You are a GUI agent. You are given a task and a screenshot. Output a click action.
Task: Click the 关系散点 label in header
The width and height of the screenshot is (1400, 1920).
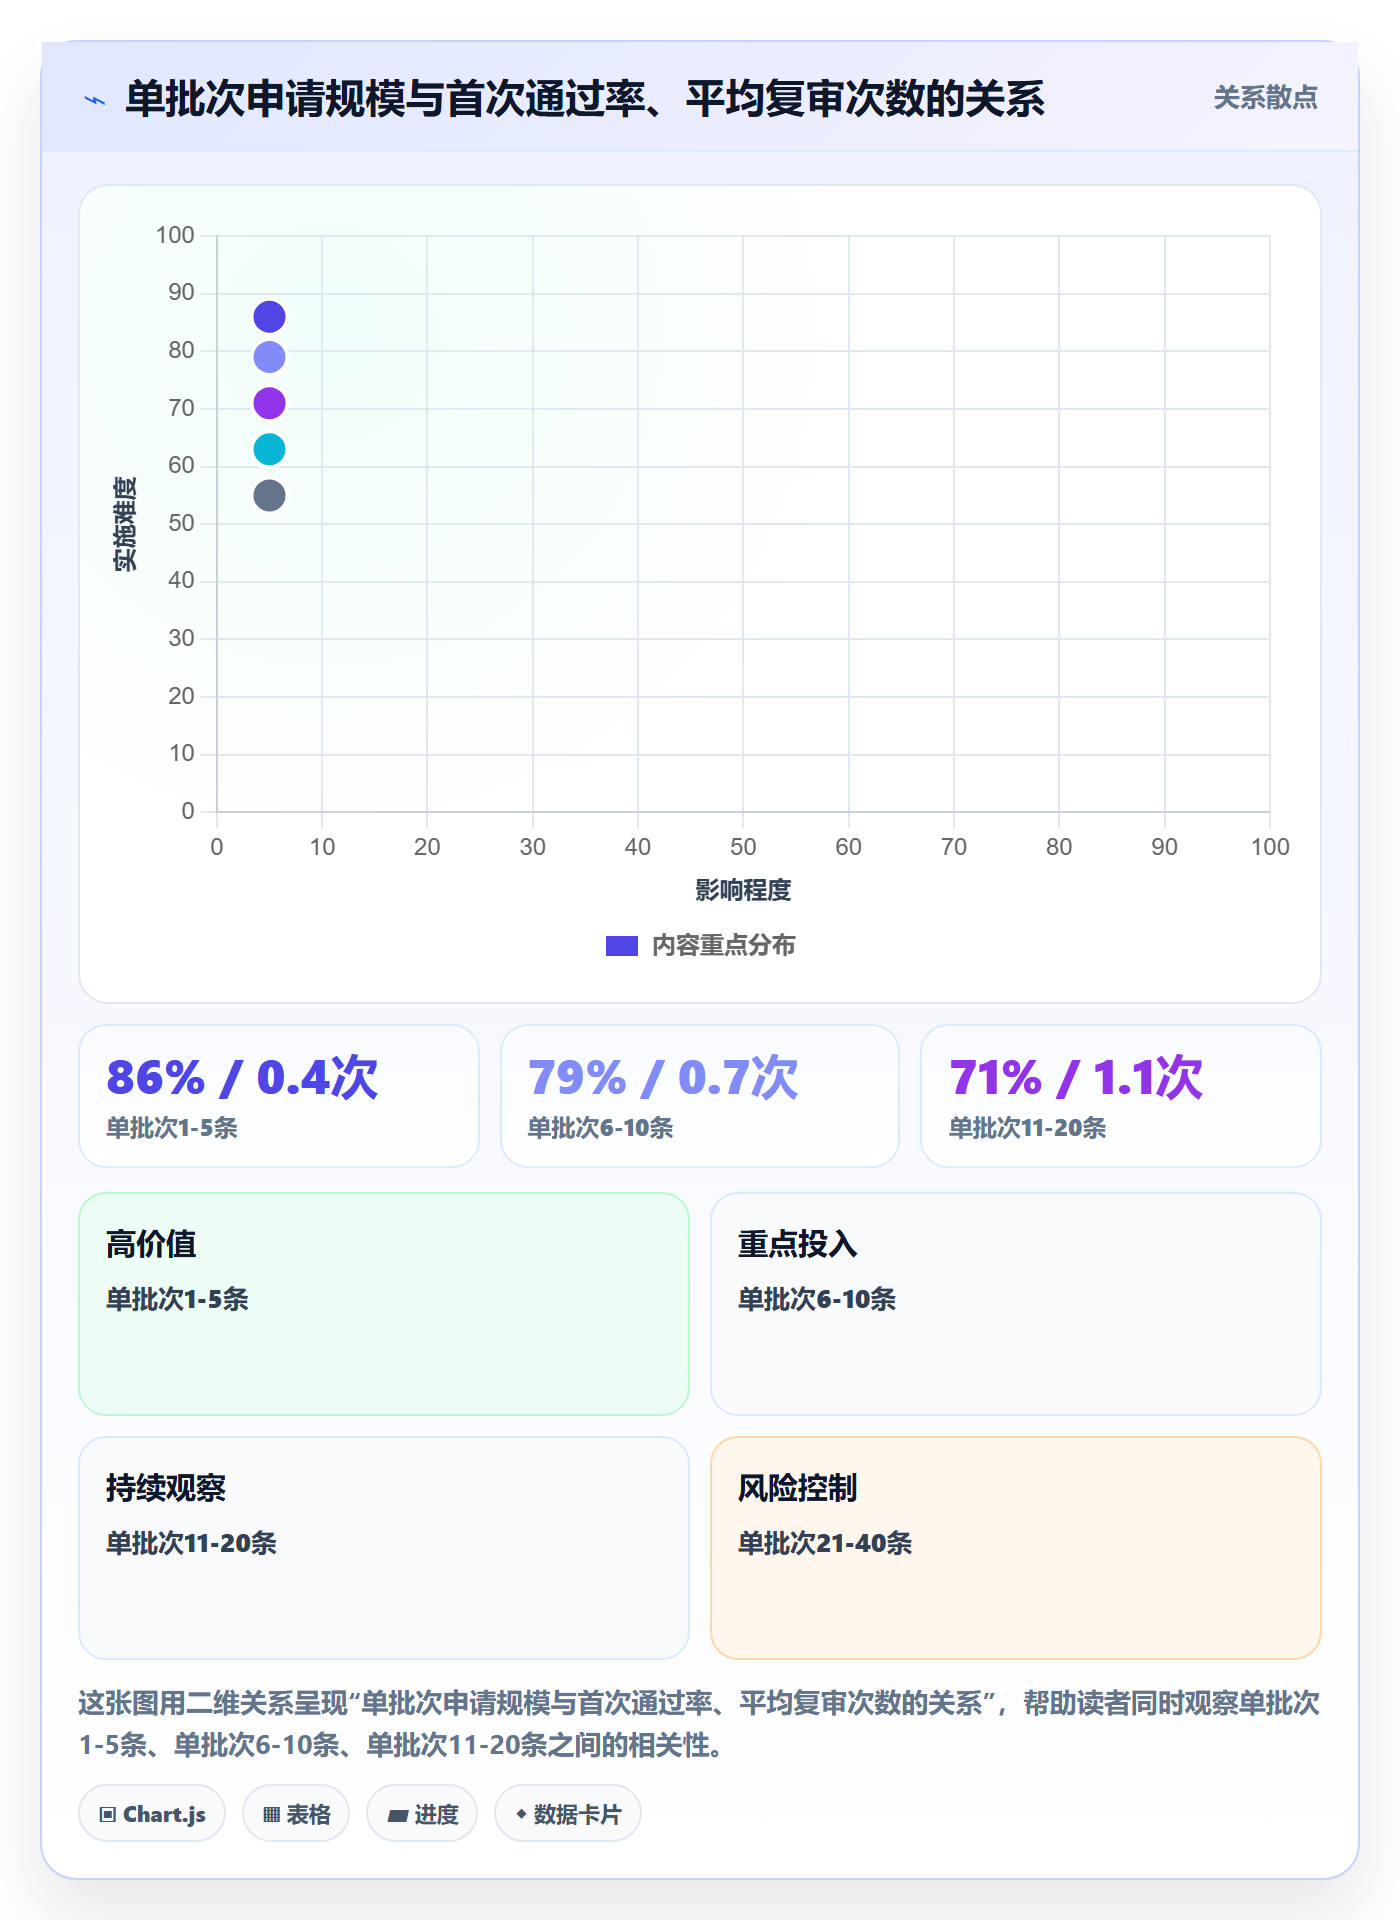coord(1265,98)
